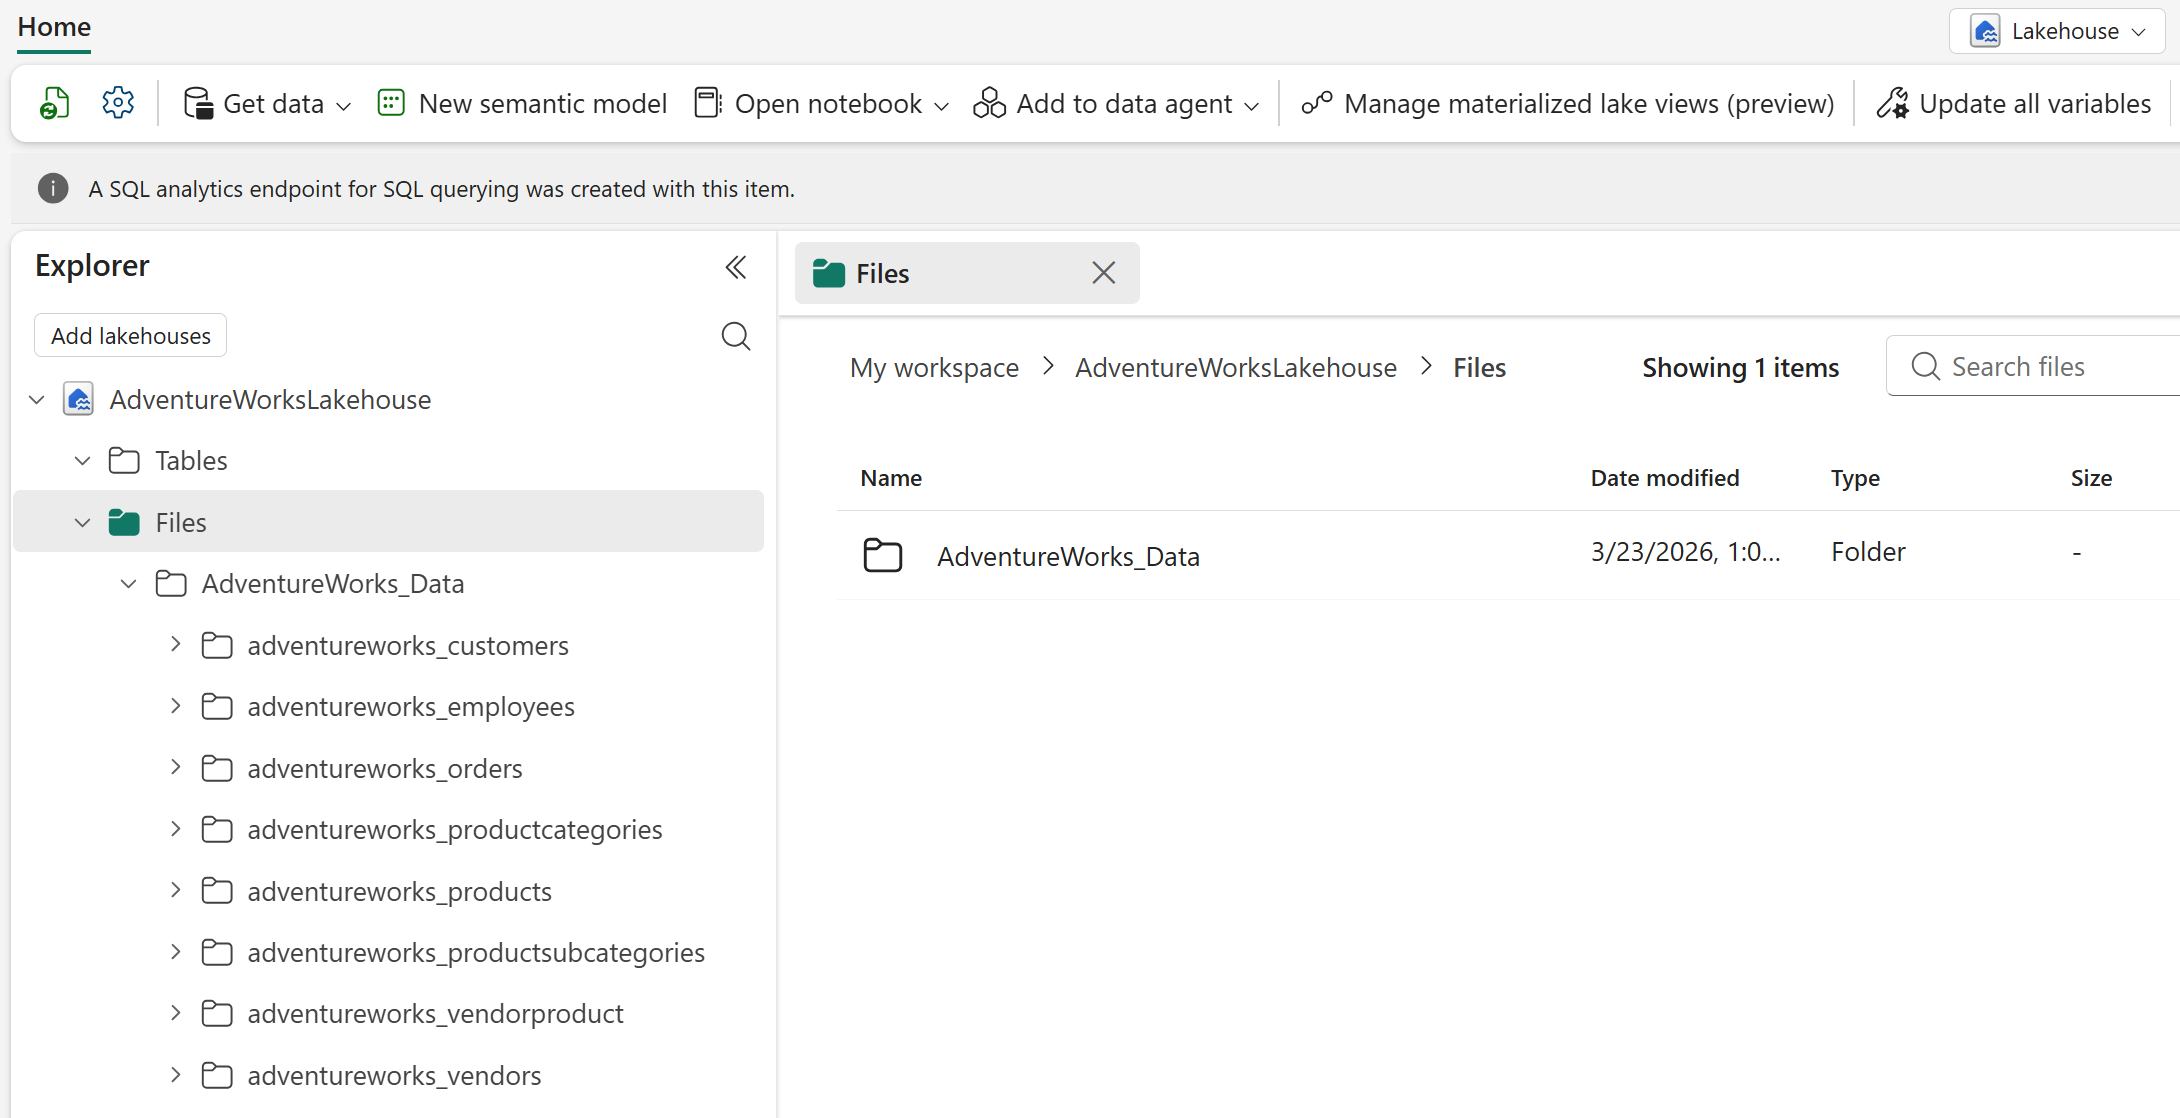
Task: Click the adventureworks_productcategories folder icon
Action: click(217, 830)
